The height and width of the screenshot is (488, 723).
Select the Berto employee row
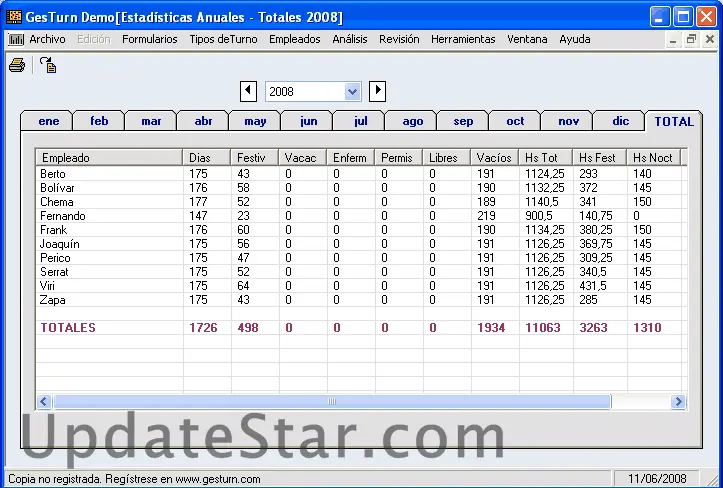[361, 174]
